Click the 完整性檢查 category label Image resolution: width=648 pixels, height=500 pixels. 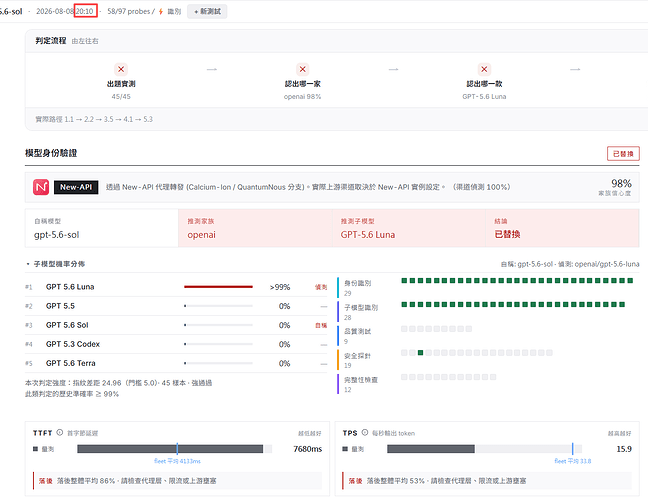361,380
